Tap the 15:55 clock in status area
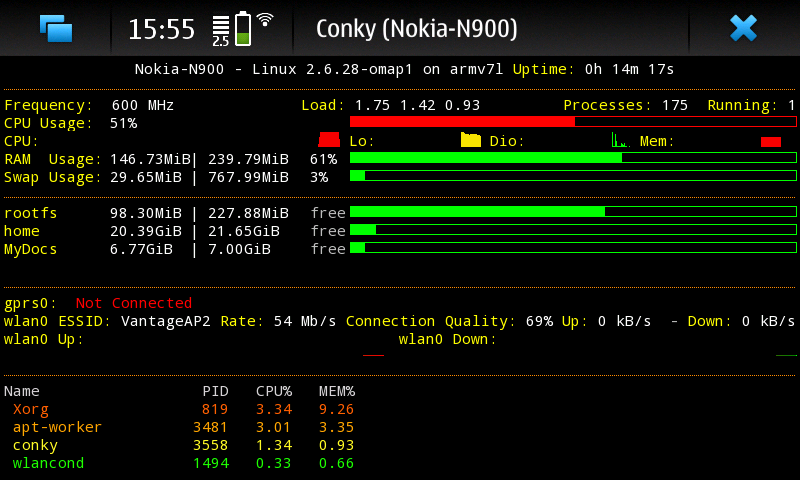 (161, 29)
